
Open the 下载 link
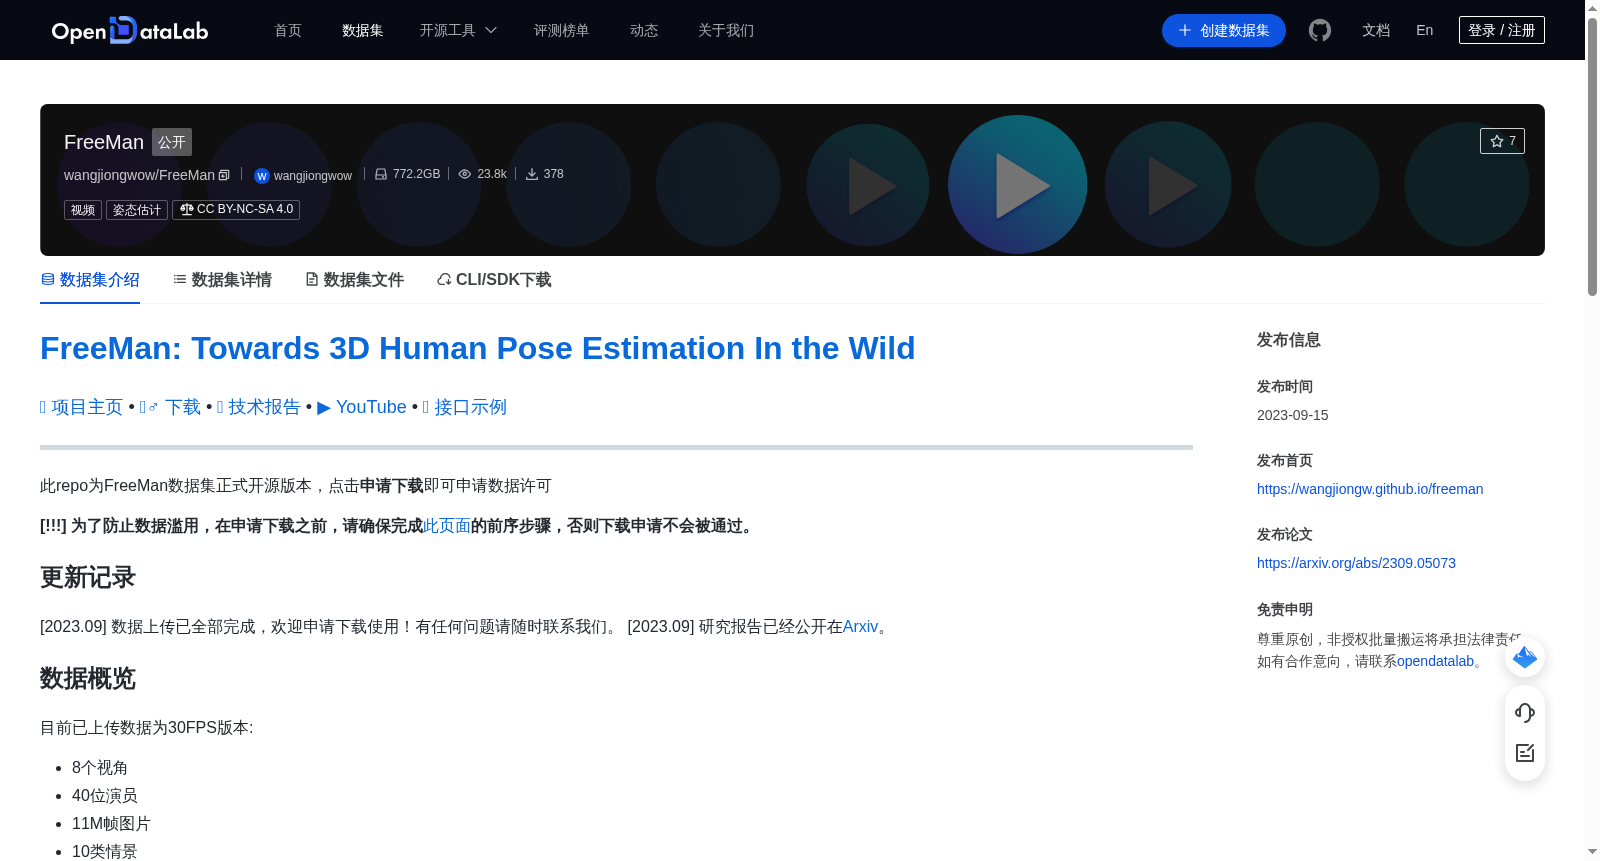[170, 407]
